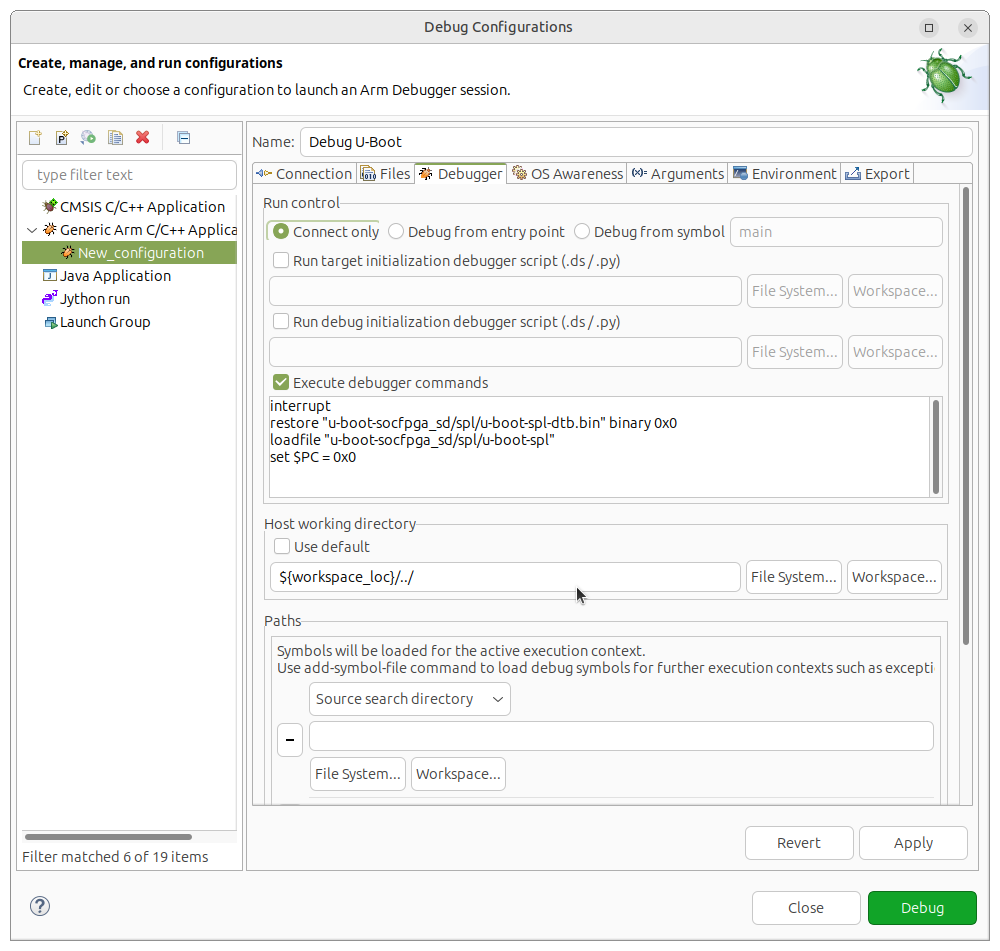Collapse all configurations in the tree

point(183,138)
